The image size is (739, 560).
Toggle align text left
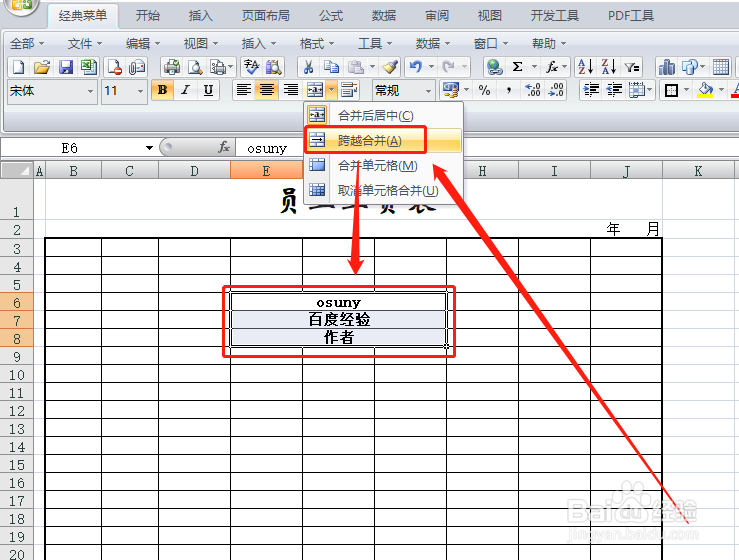243,90
